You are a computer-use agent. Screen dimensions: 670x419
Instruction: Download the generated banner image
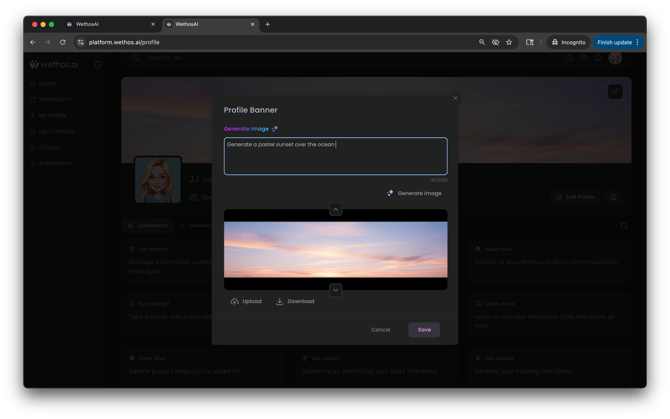coord(295,301)
